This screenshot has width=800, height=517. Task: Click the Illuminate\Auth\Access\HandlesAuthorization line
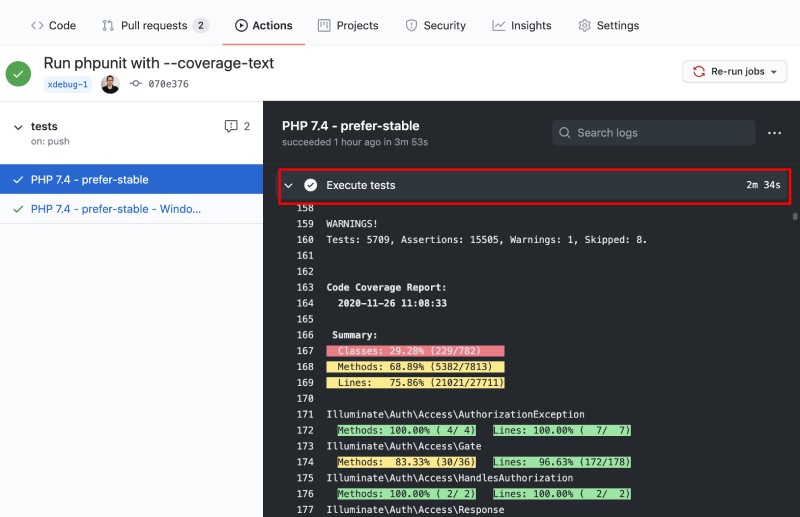click(x=449, y=478)
